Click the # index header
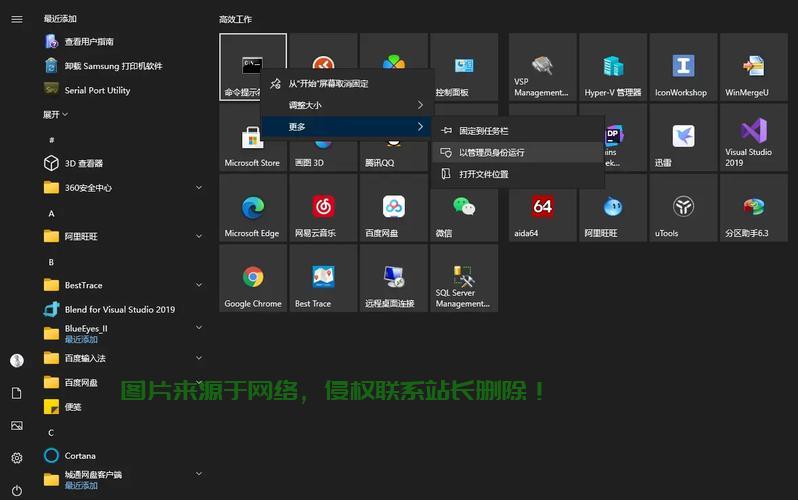798x500 pixels. click(x=51, y=140)
